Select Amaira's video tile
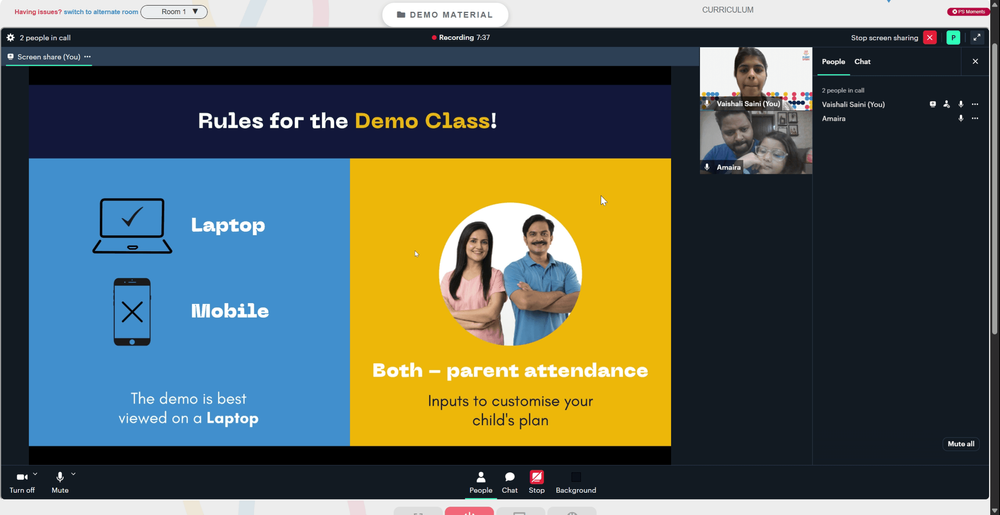This screenshot has width=1000, height=515. pos(756,142)
